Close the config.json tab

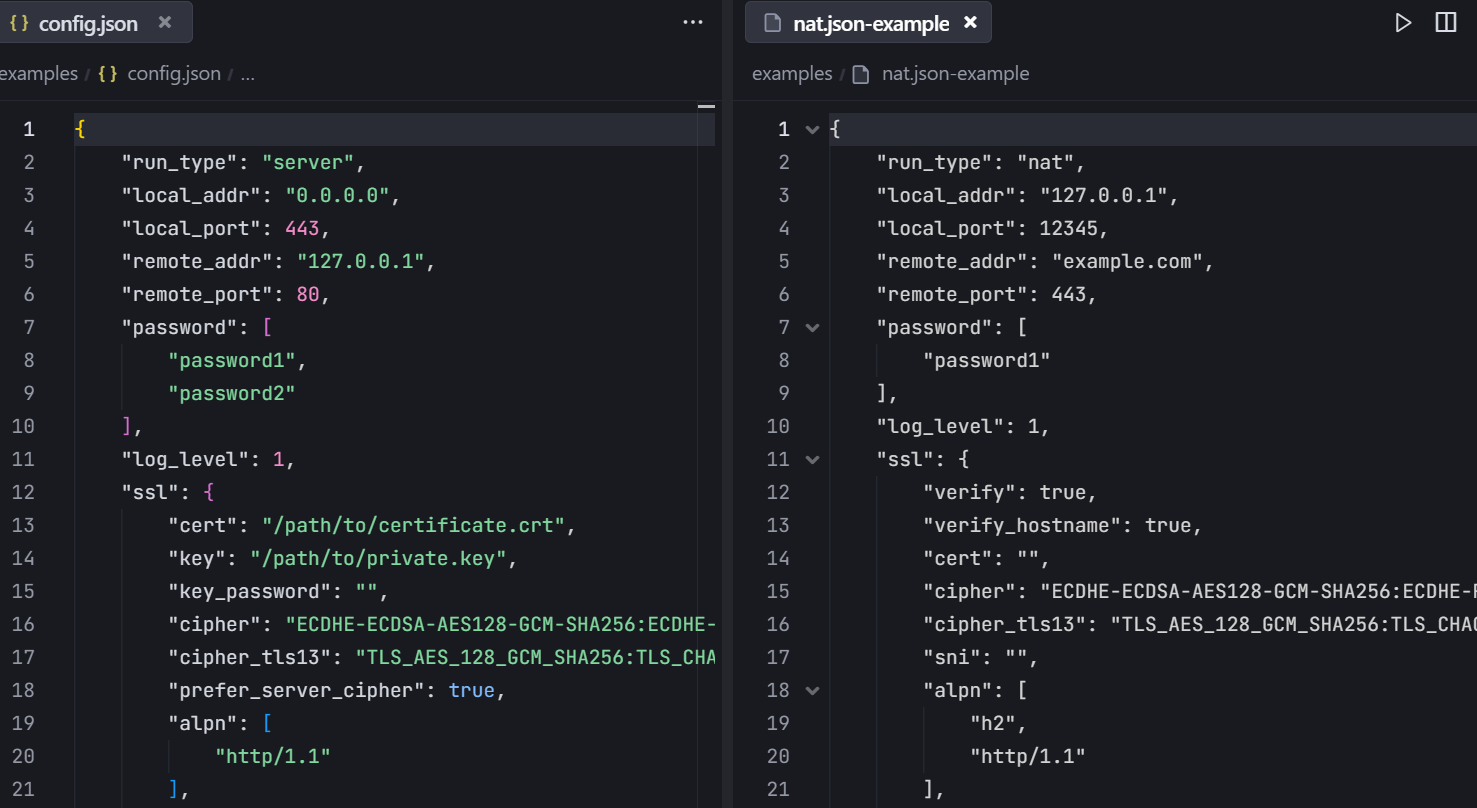pyautogui.click(x=165, y=22)
